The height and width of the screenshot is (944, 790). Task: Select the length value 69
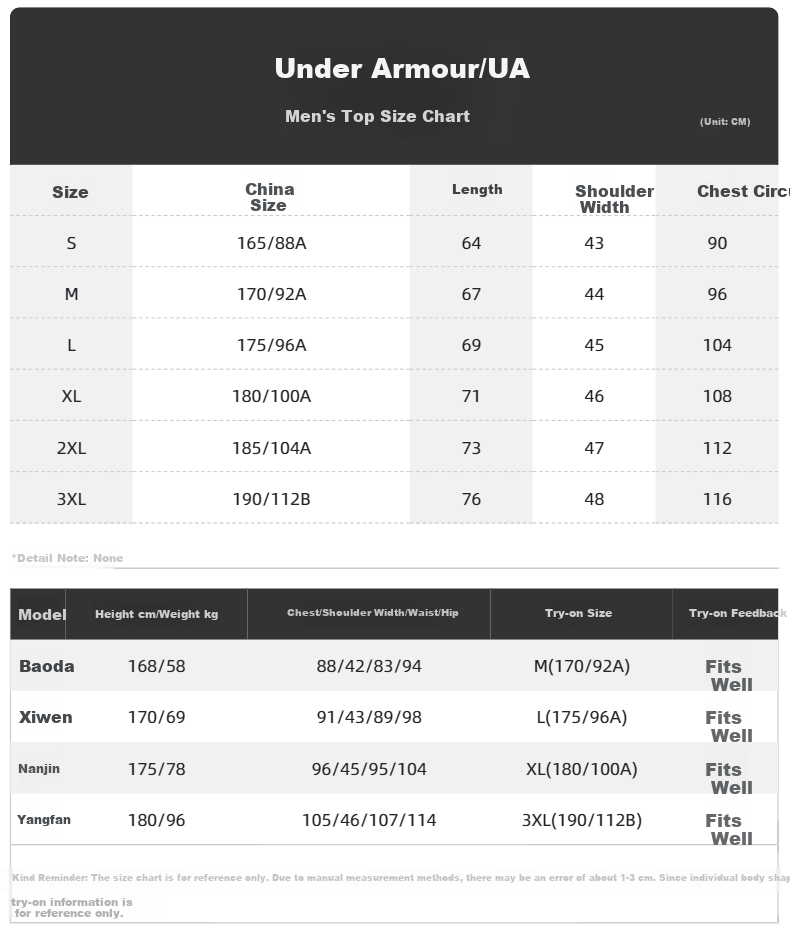[x=471, y=345]
